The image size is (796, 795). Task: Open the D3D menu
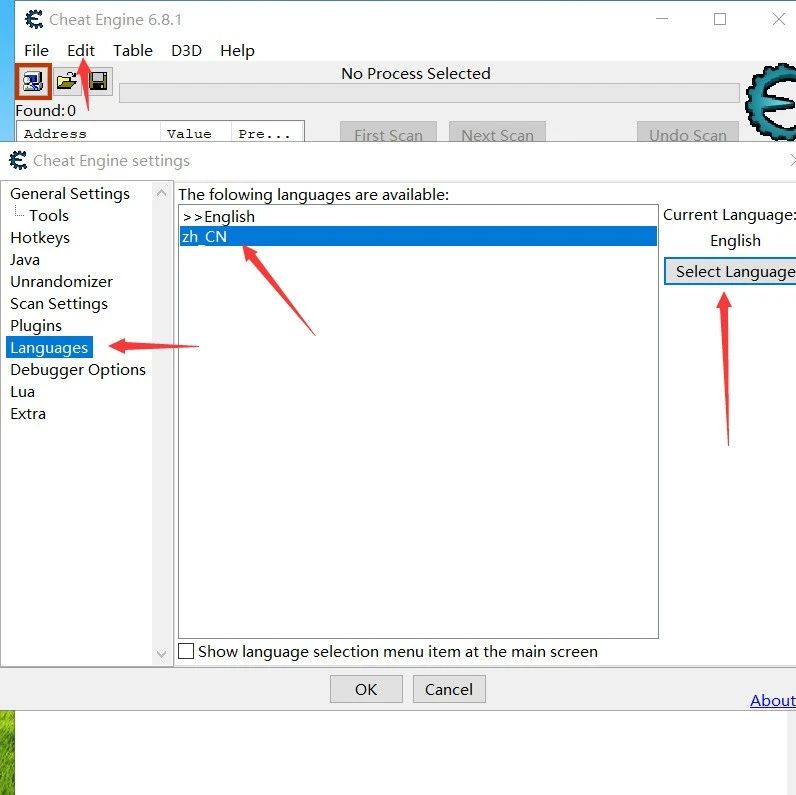(x=186, y=50)
